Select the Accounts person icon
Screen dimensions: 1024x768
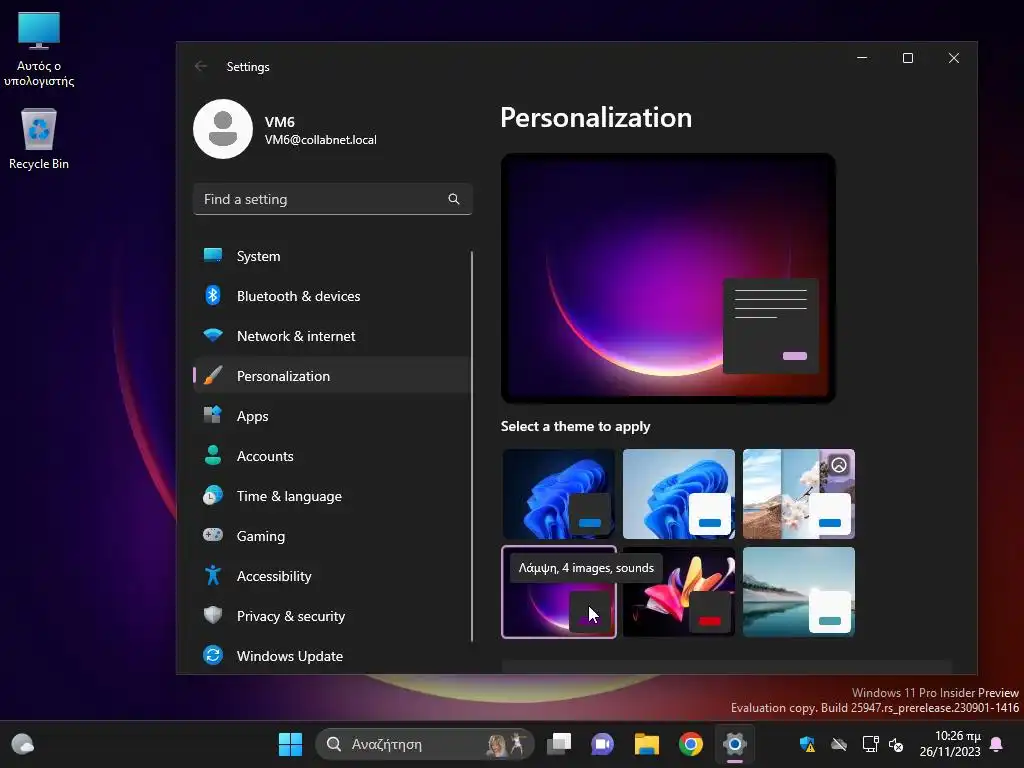[213, 455]
